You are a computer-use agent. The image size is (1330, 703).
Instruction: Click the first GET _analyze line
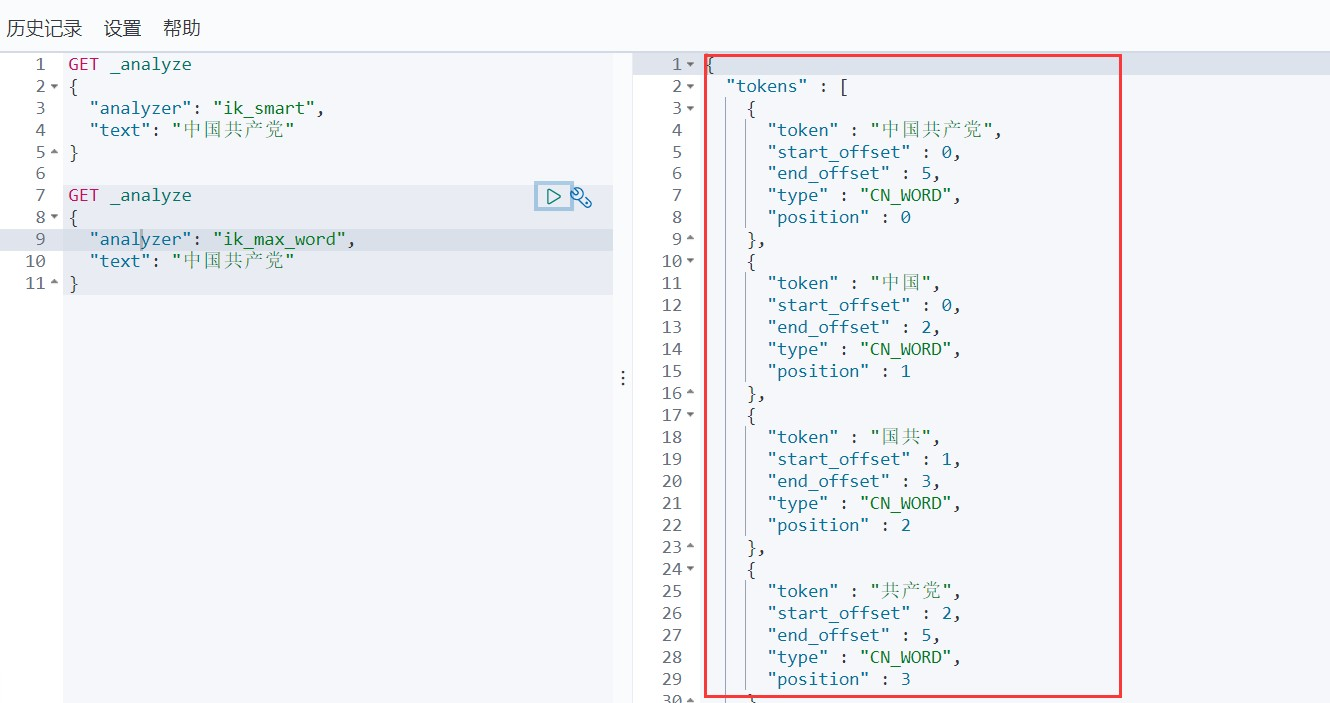coord(130,65)
